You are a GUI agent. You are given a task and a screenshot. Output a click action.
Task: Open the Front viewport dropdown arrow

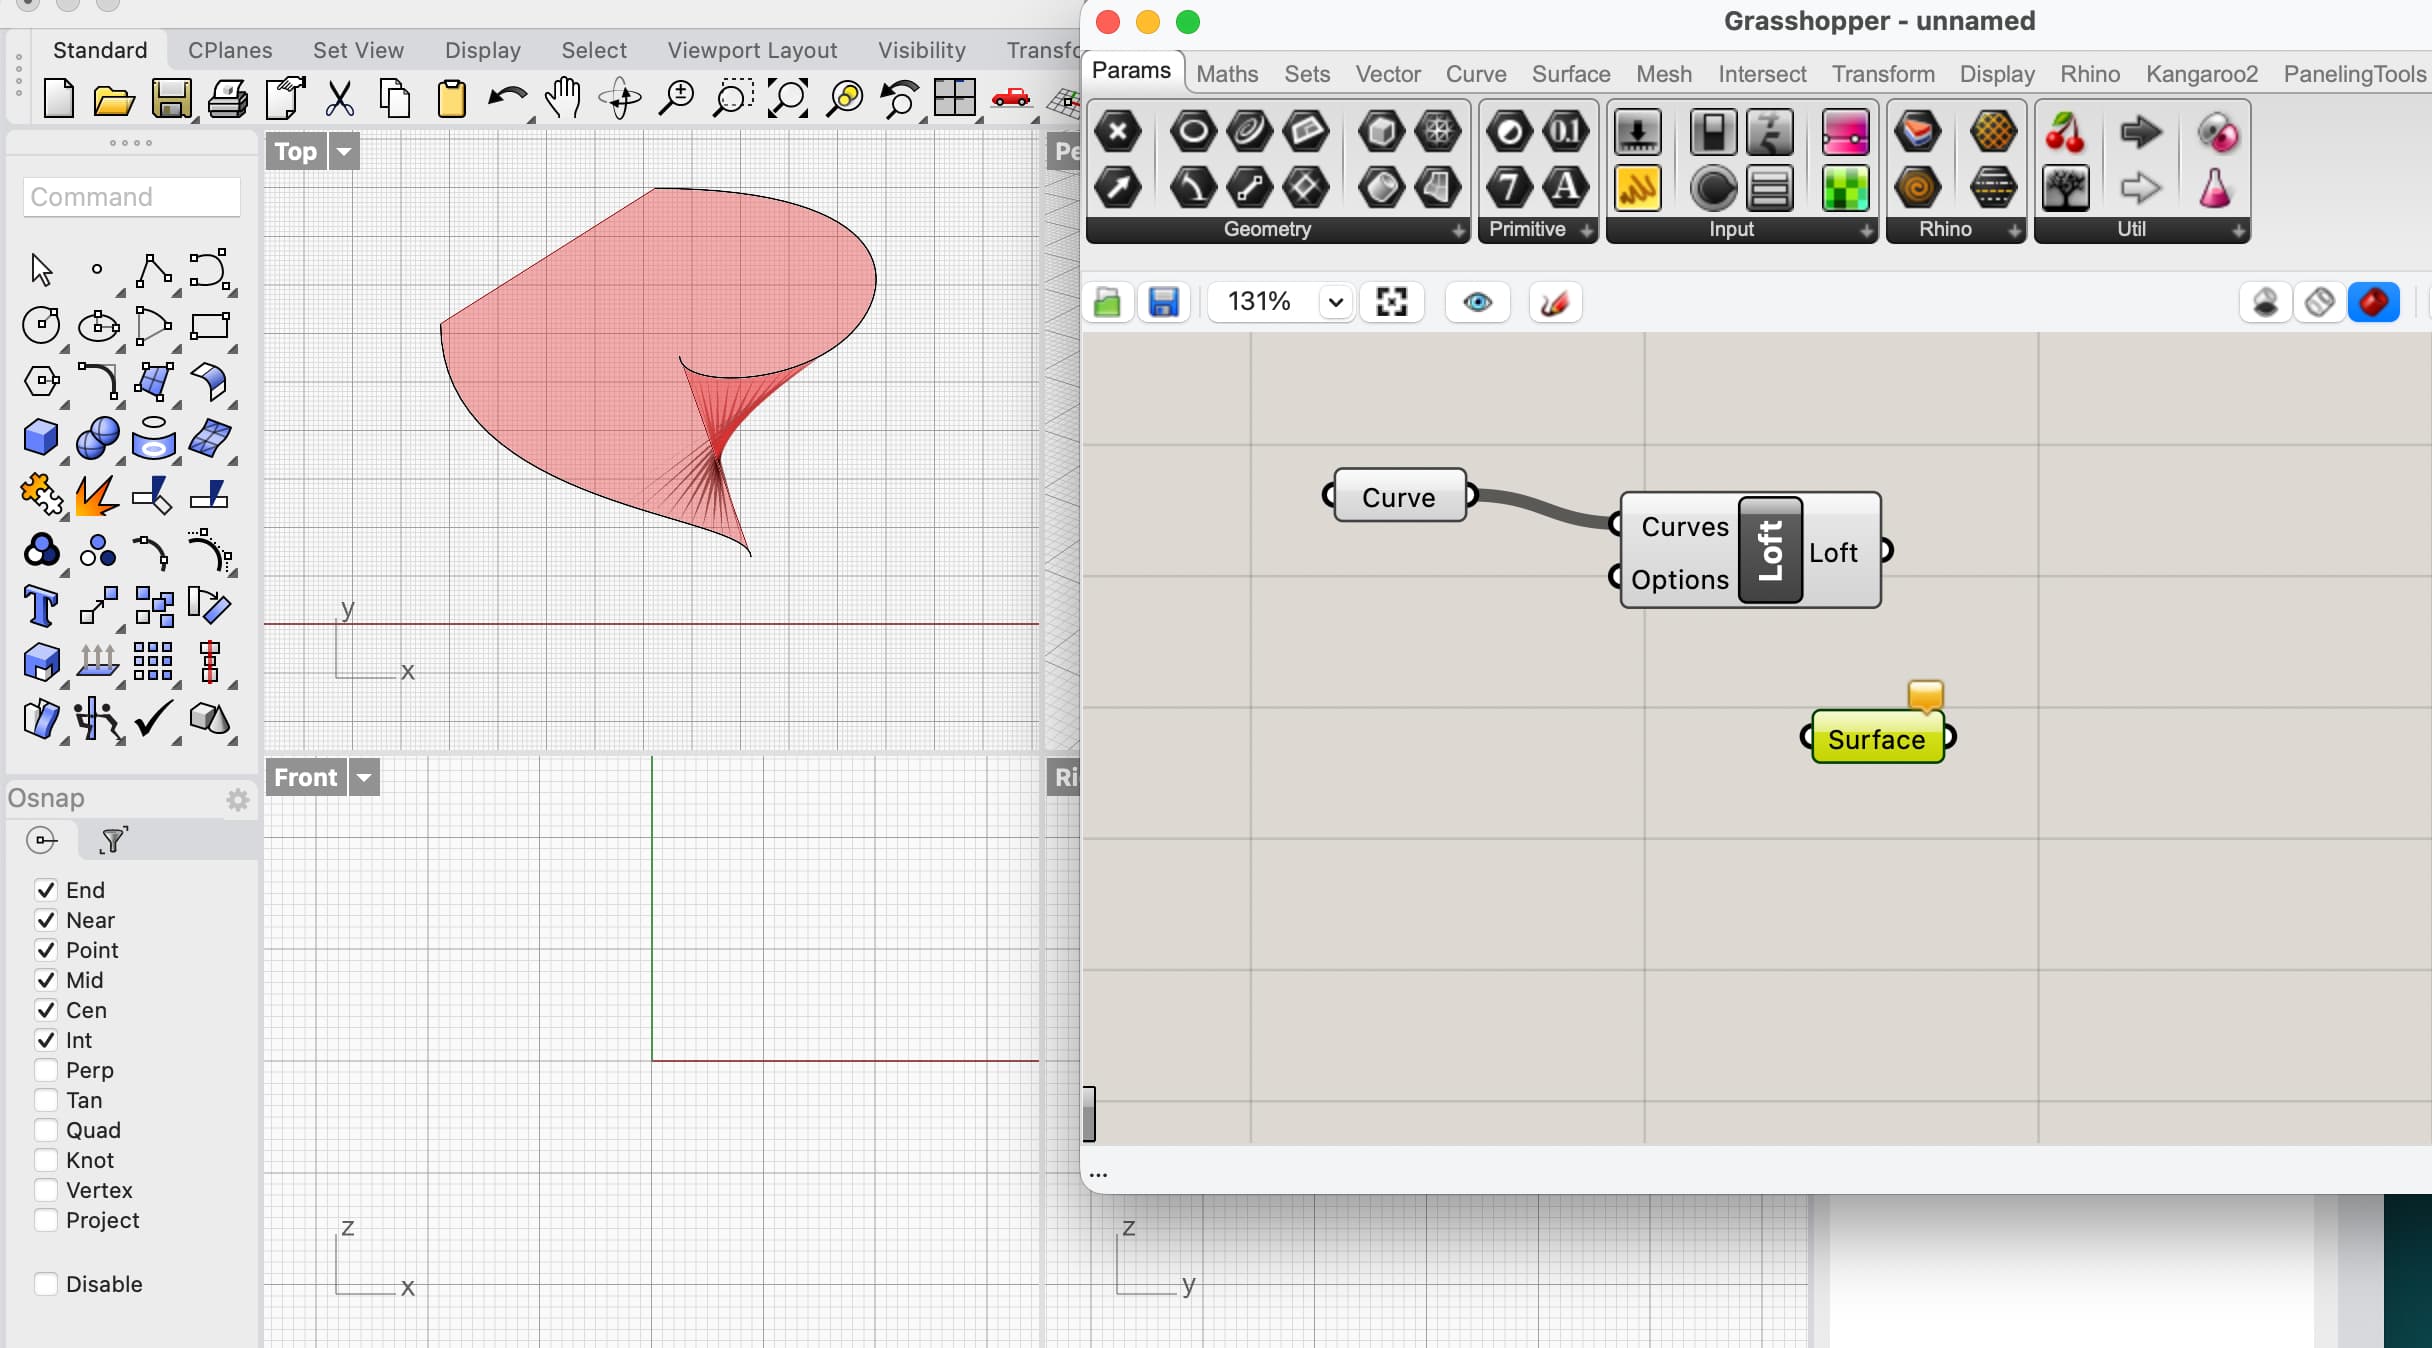click(x=364, y=777)
